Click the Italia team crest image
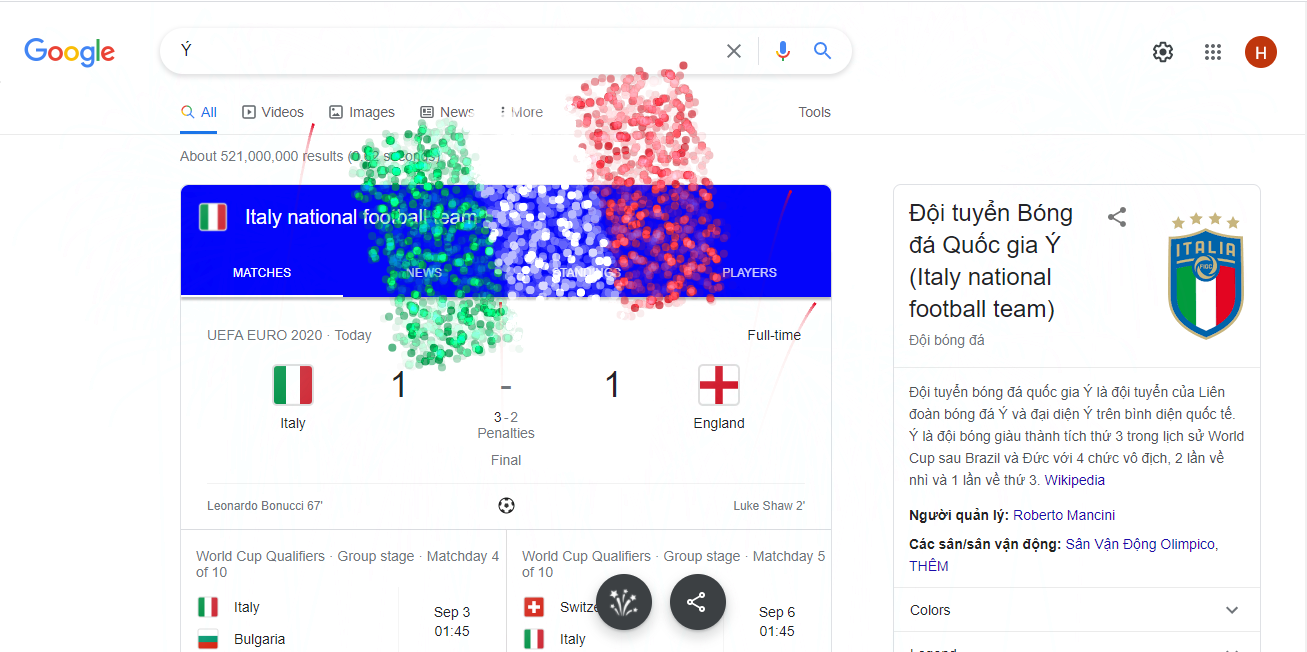 point(1206,276)
